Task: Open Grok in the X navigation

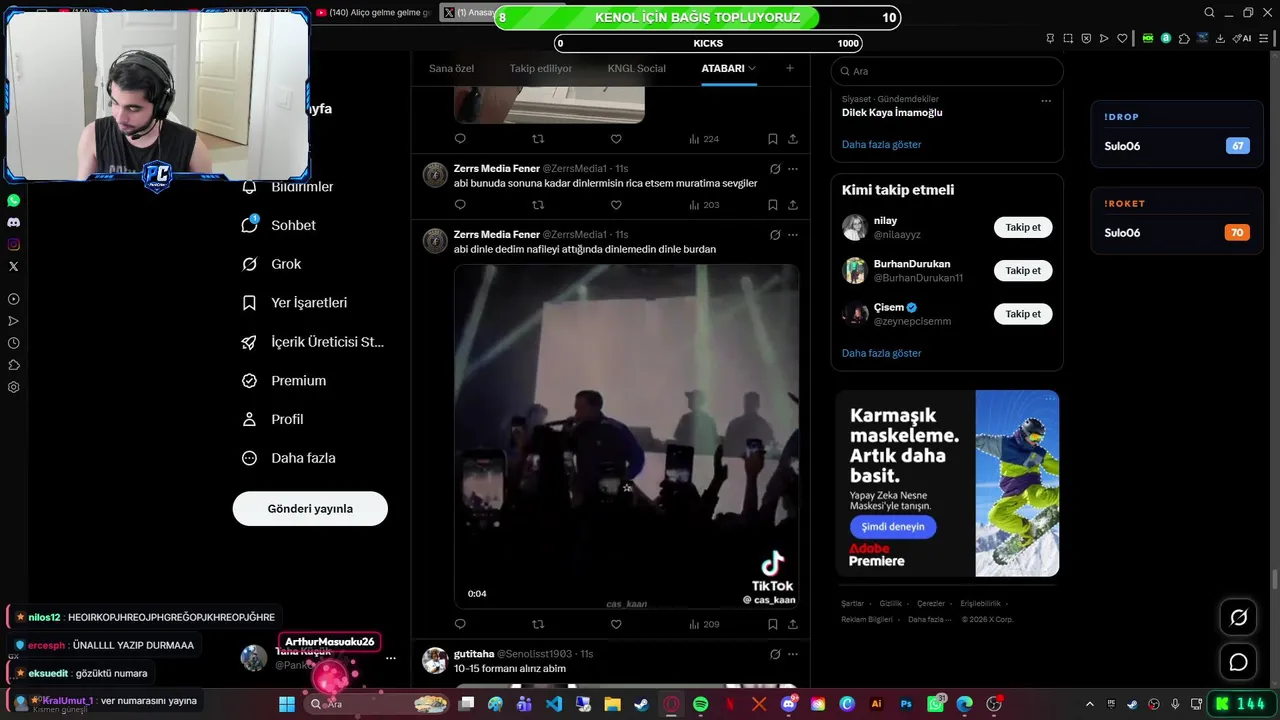Action: [x=271, y=264]
